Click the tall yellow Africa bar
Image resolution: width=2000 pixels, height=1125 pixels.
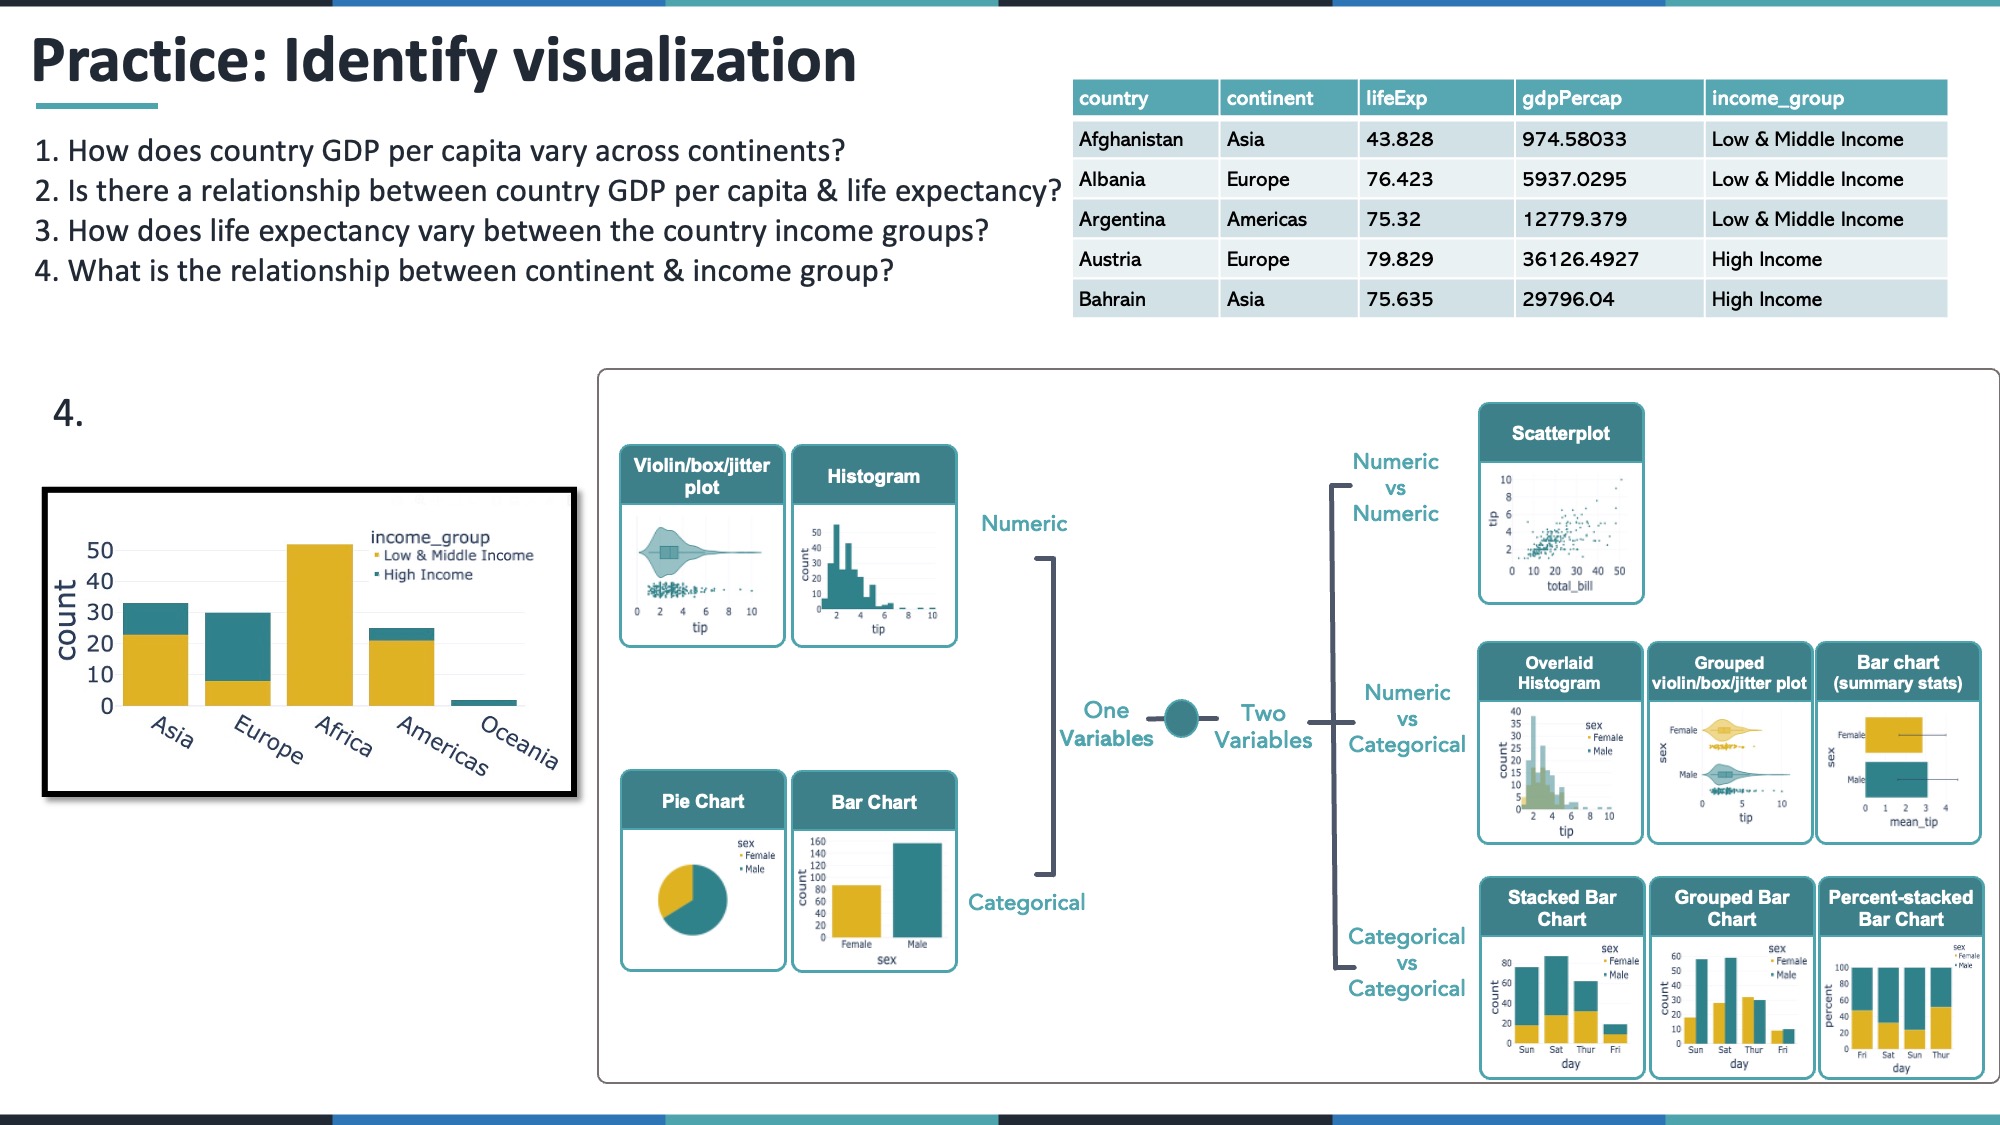pyautogui.click(x=320, y=625)
